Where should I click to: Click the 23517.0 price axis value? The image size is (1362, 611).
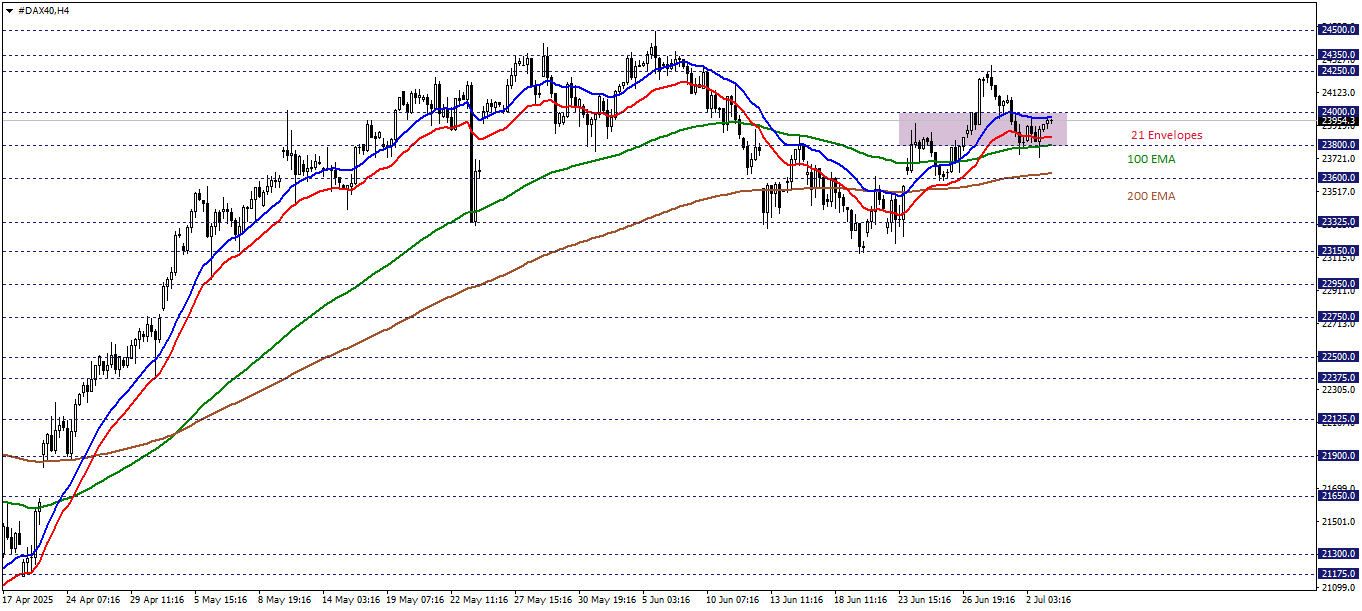point(1338,191)
